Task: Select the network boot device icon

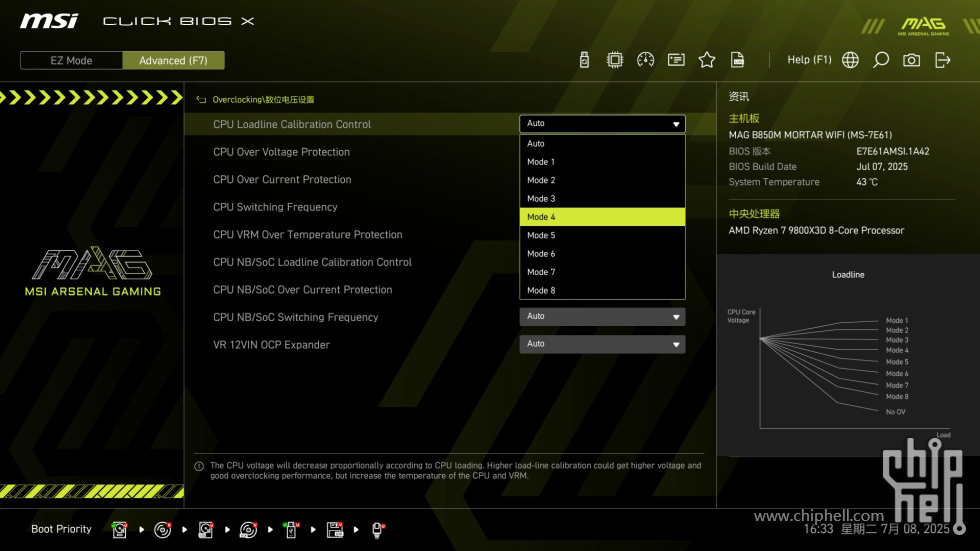Action: pyautogui.click(x=378, y=530)
